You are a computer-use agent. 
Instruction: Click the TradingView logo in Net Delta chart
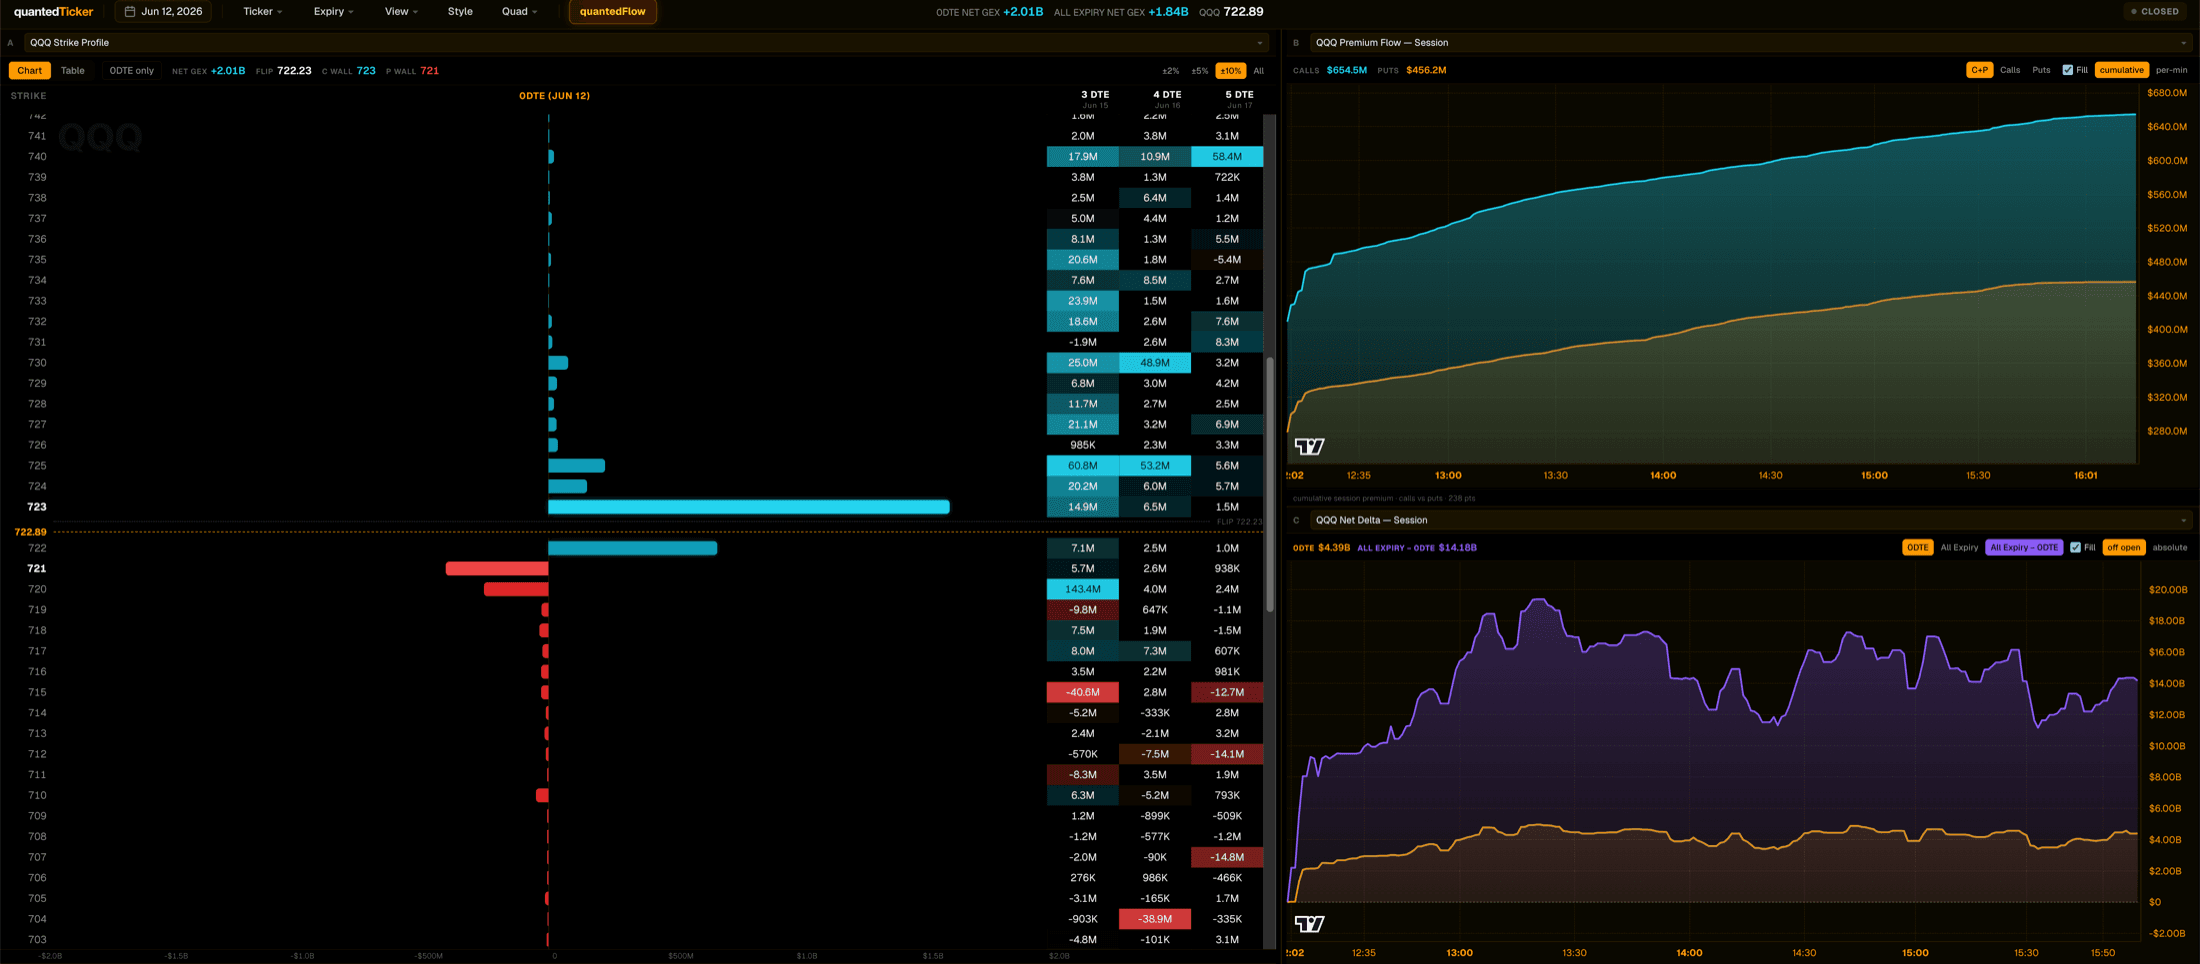pos(1309,923)
